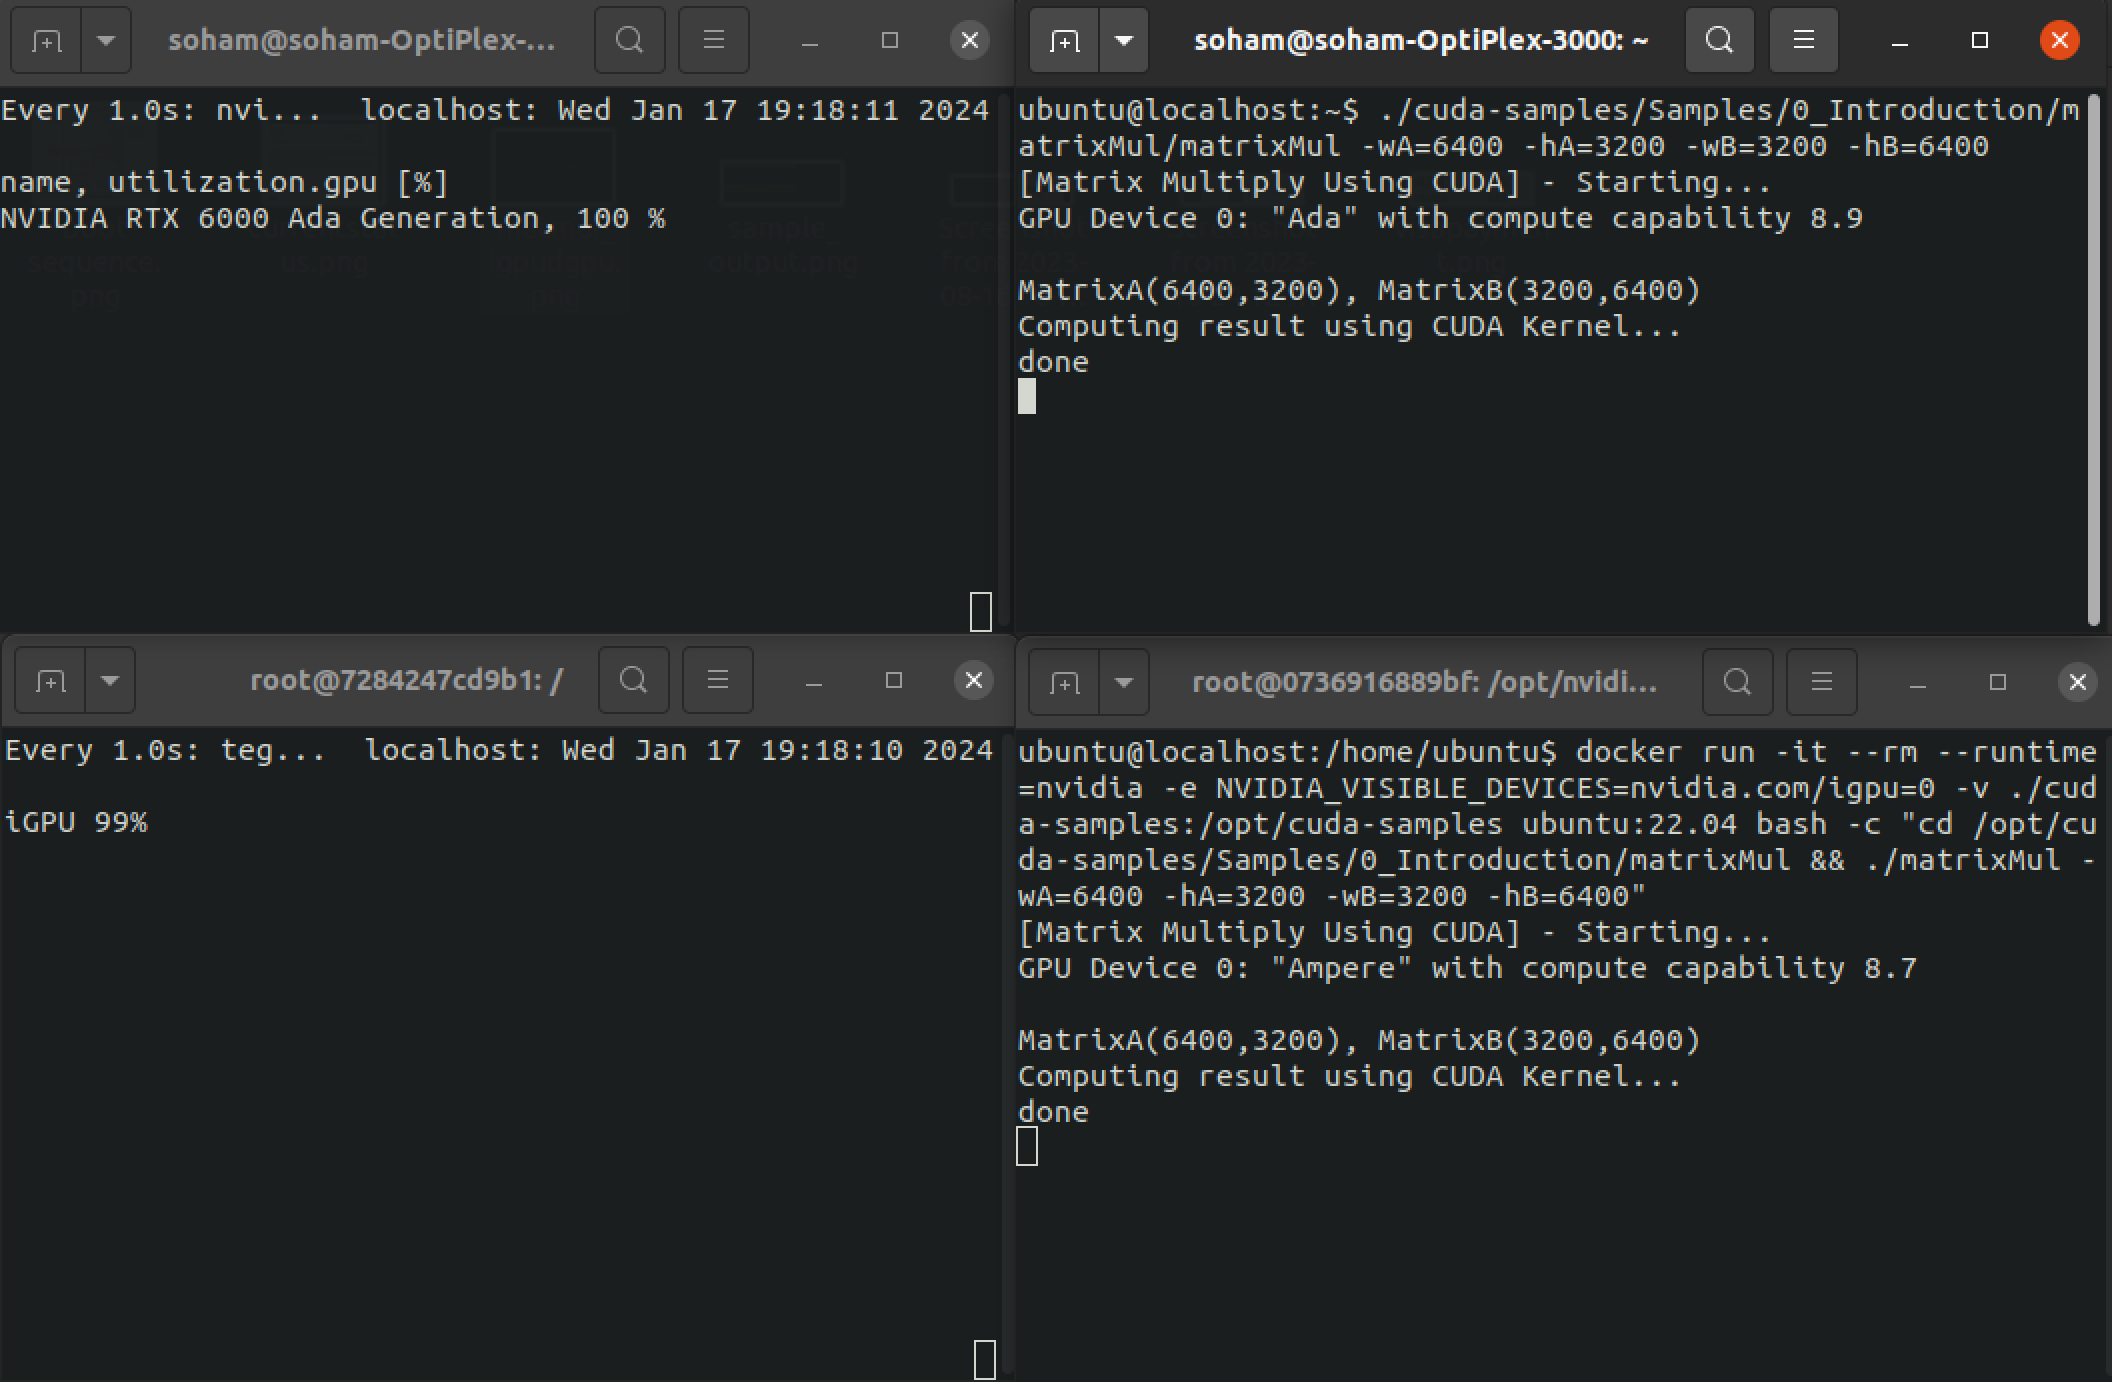Image resolution: width=2112 pixels, height=1382 pixels.
Task: Open the hamburger menu in bottom-left terminal
Action: [717, 680]
